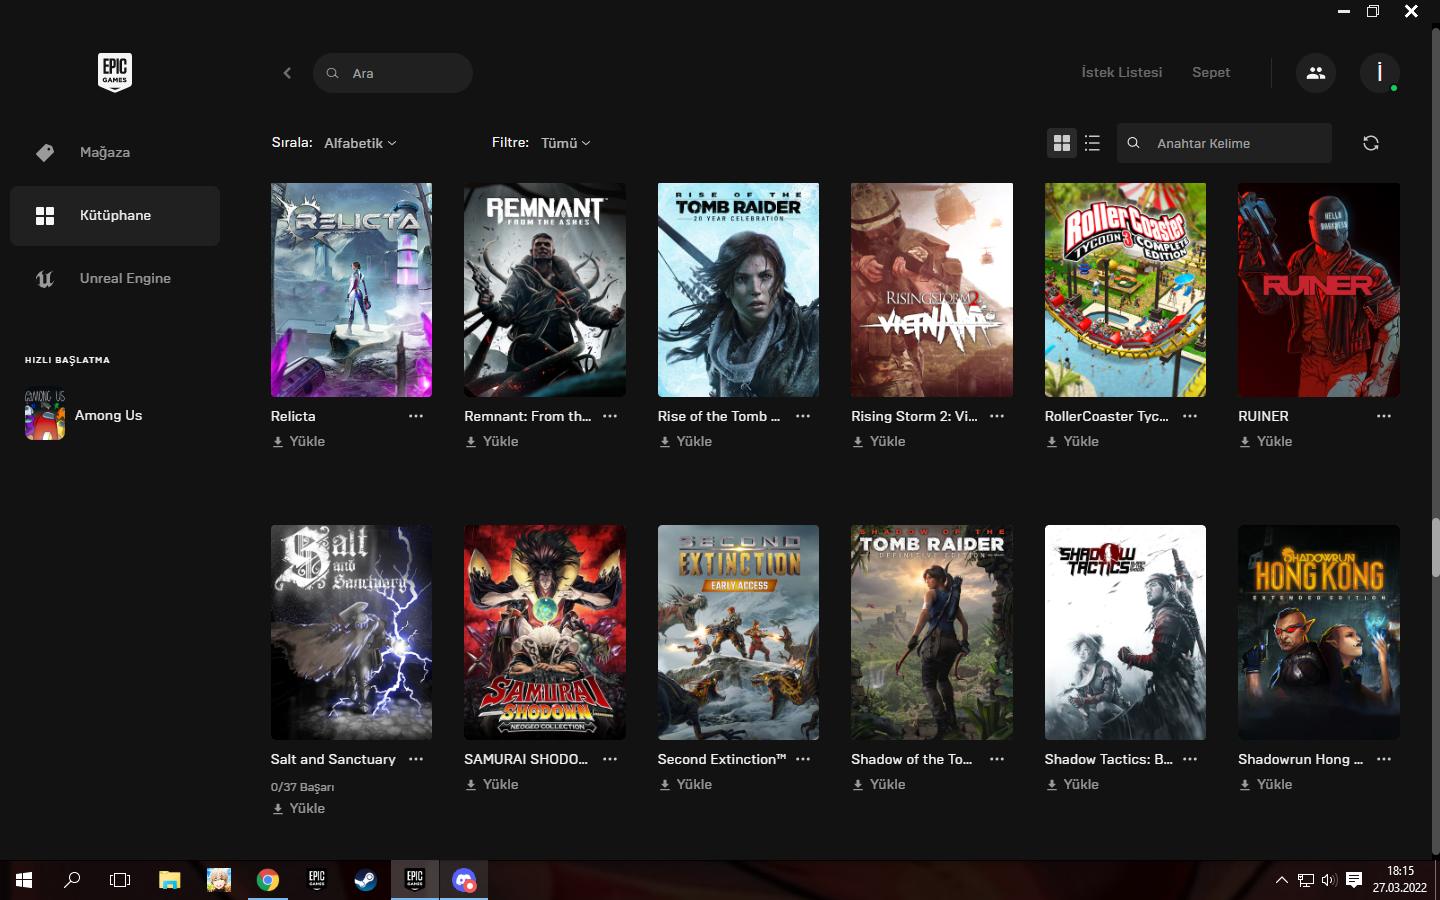Viewport: 1440px width, 900px height.
Task: Open options menu for RollerCoaster Tycoon
Action: pyautogui.click(x=1190, y=416)
